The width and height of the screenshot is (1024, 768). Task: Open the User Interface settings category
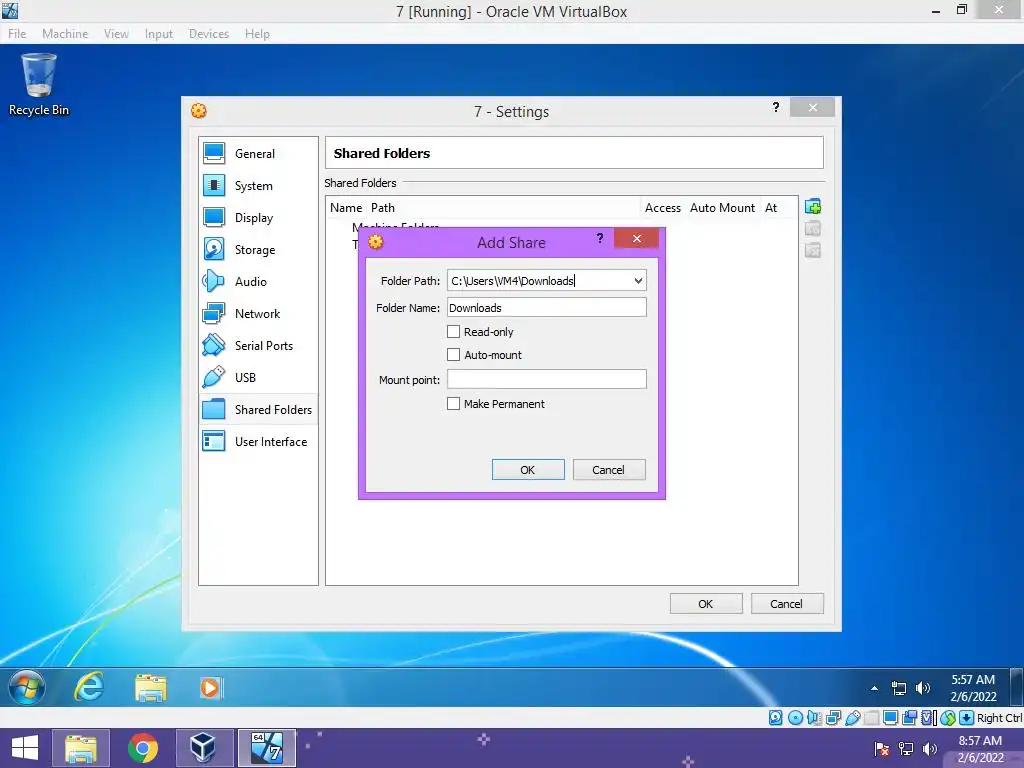[258, 441]
